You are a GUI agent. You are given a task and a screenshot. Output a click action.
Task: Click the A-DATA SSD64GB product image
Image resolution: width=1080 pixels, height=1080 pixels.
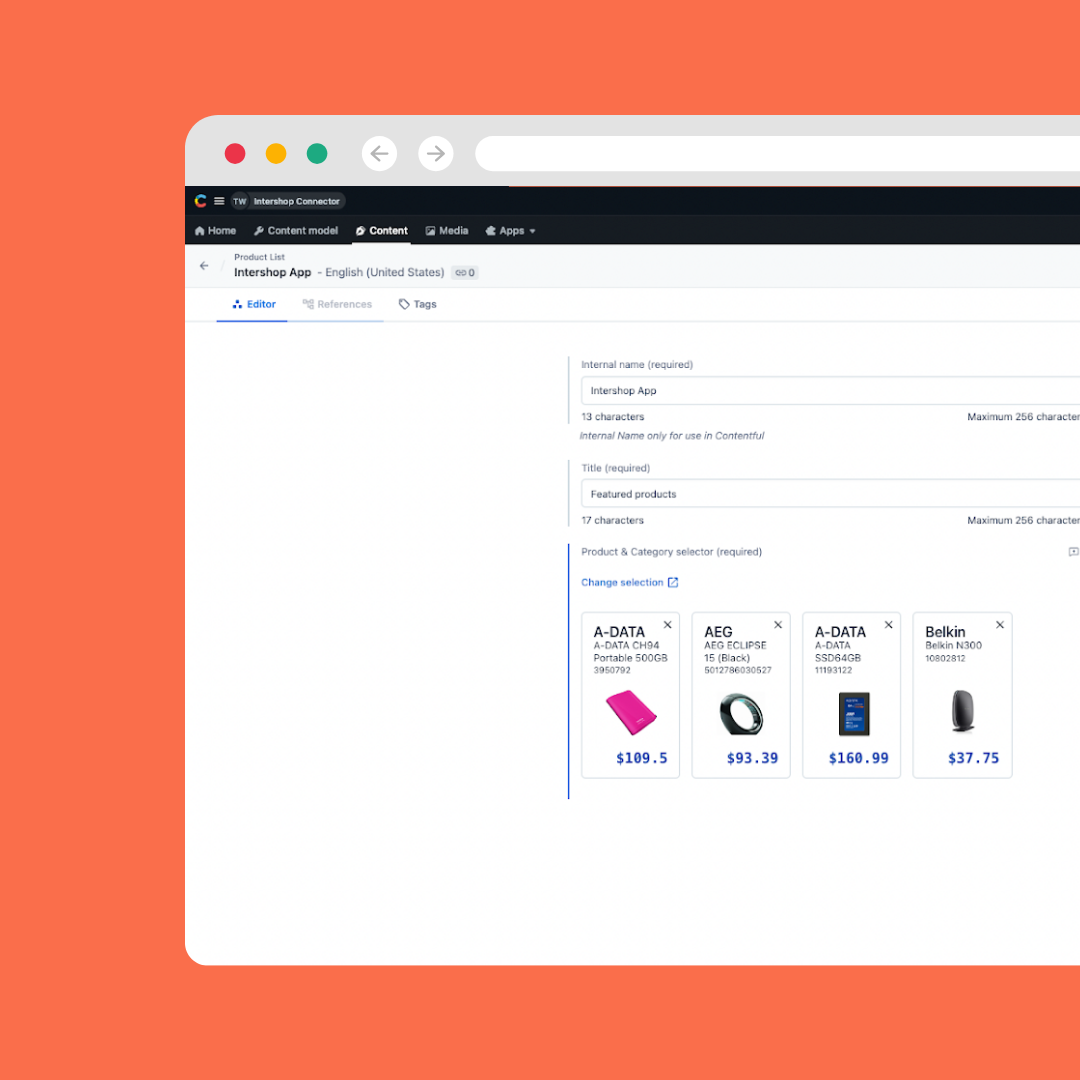point(854,714)
